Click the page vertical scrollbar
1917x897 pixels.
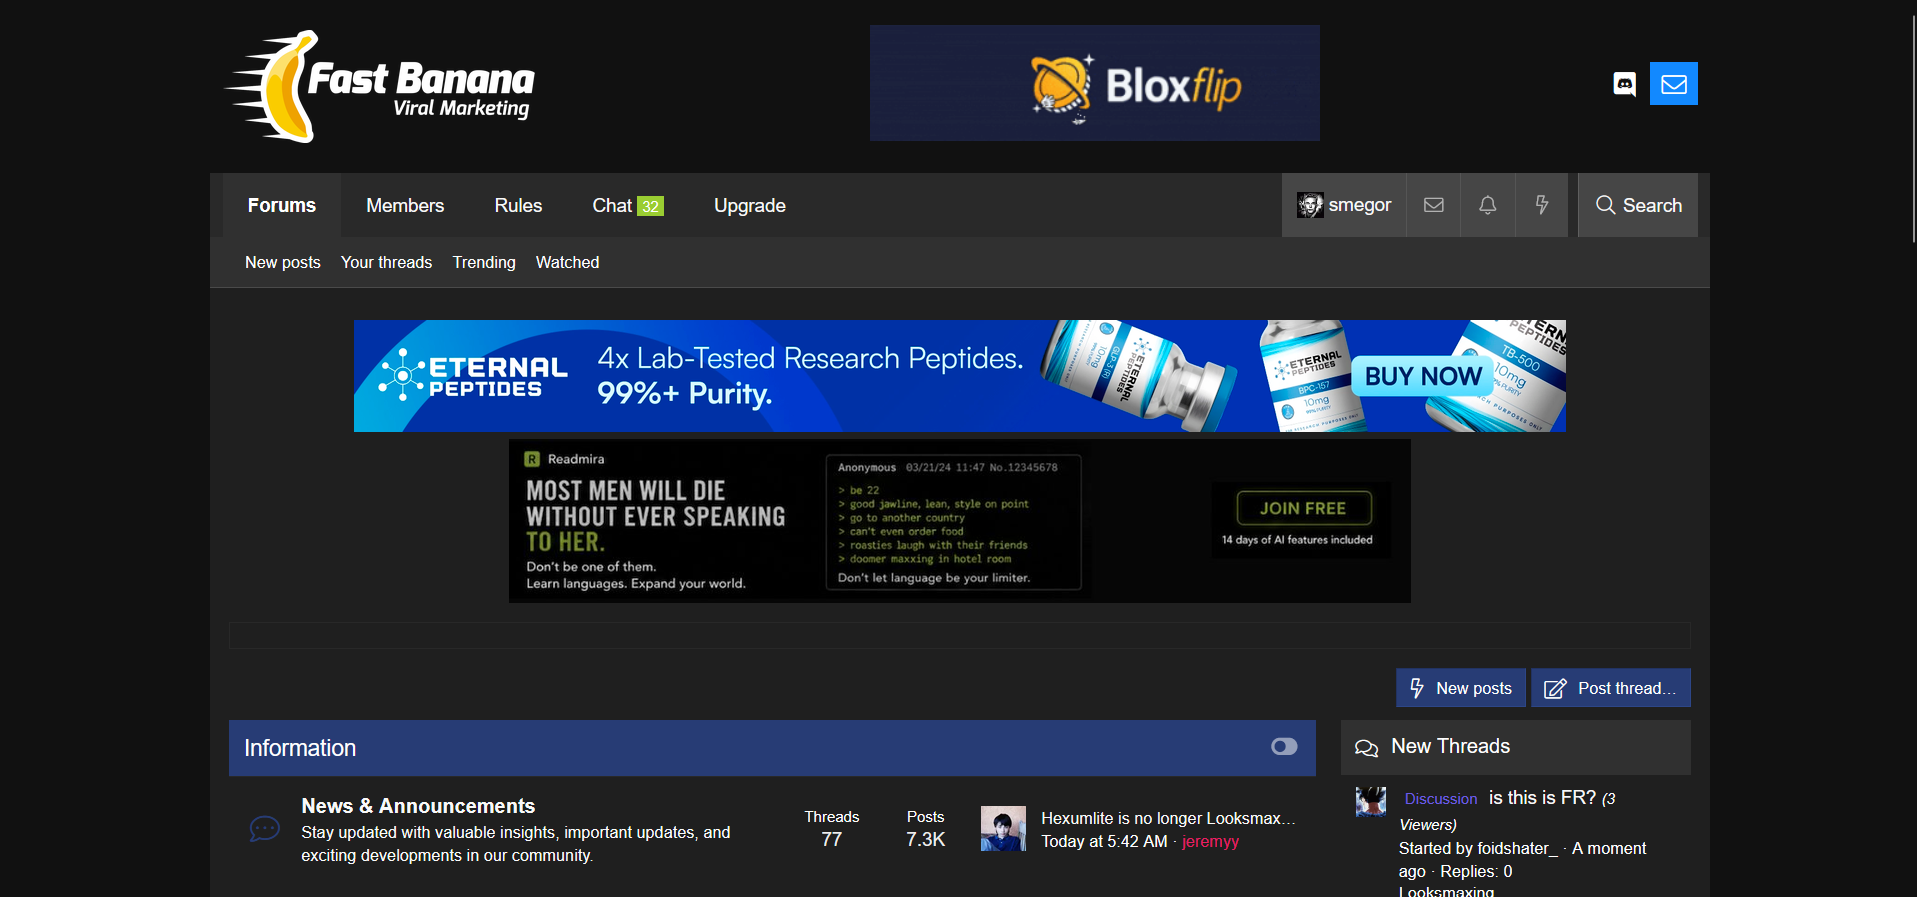pyautogui.click(x=1913, y=448)
